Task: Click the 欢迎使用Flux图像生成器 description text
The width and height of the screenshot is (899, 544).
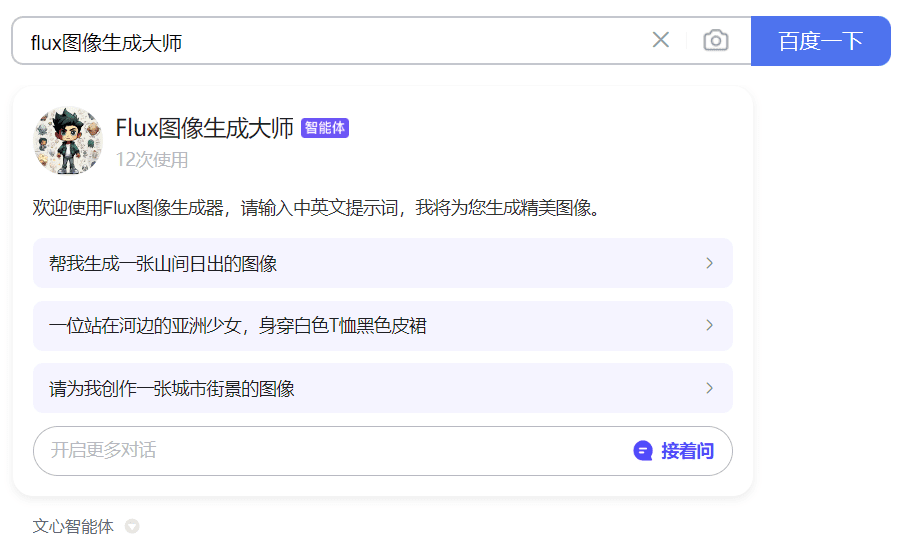Action: tap(316, 208)
